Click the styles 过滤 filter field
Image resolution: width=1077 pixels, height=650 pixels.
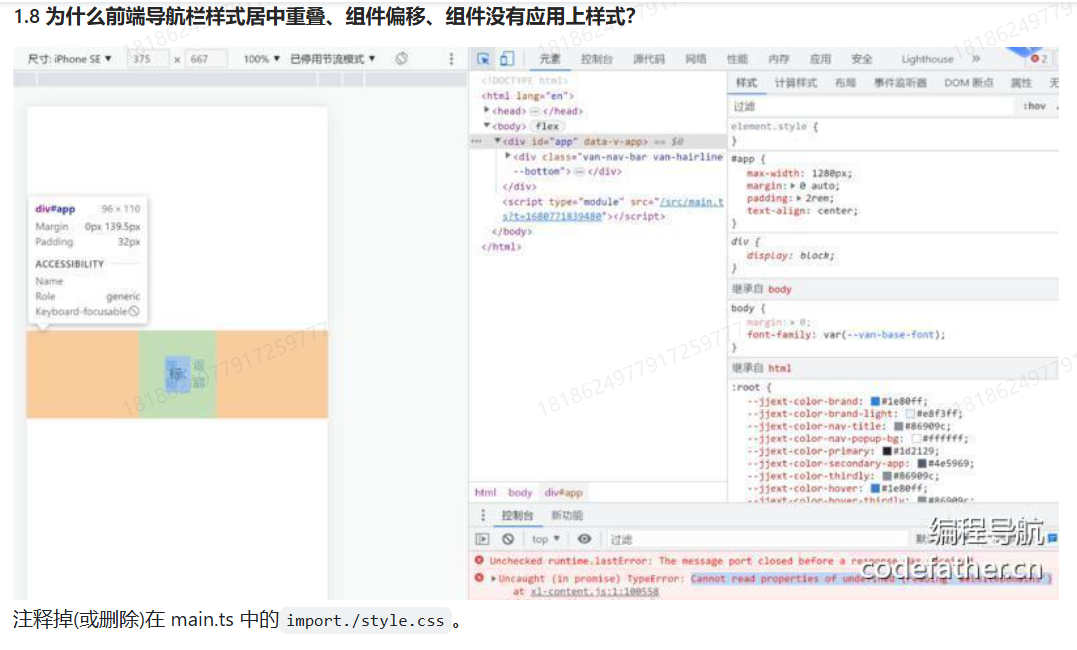(872, 107)
